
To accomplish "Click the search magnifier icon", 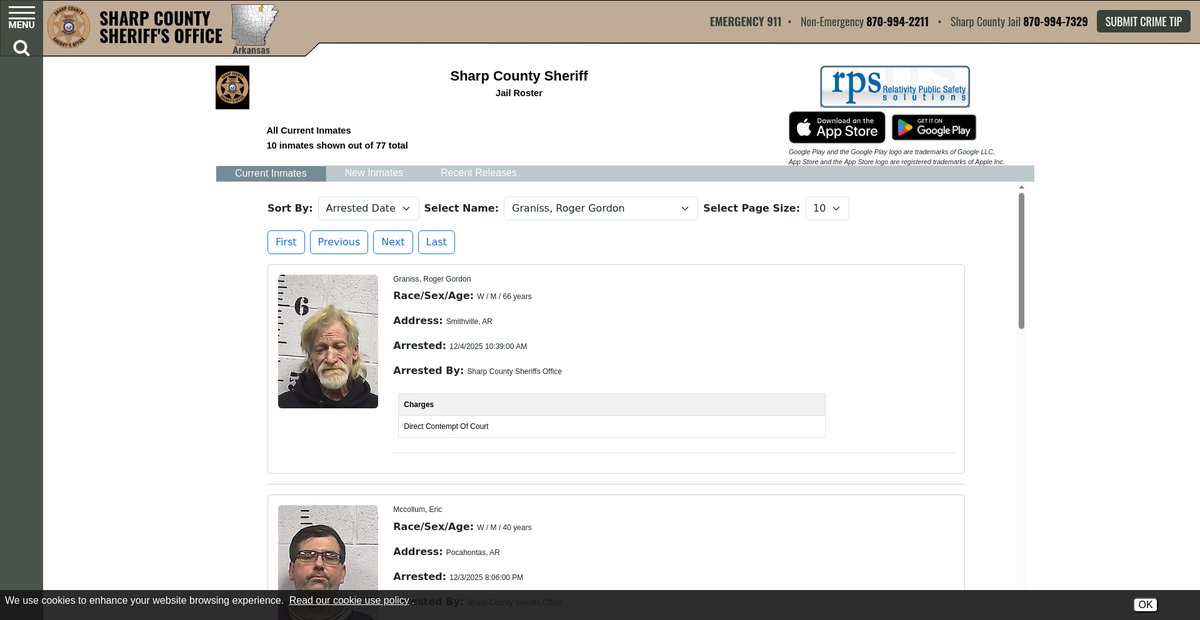I will click(21, 48).
